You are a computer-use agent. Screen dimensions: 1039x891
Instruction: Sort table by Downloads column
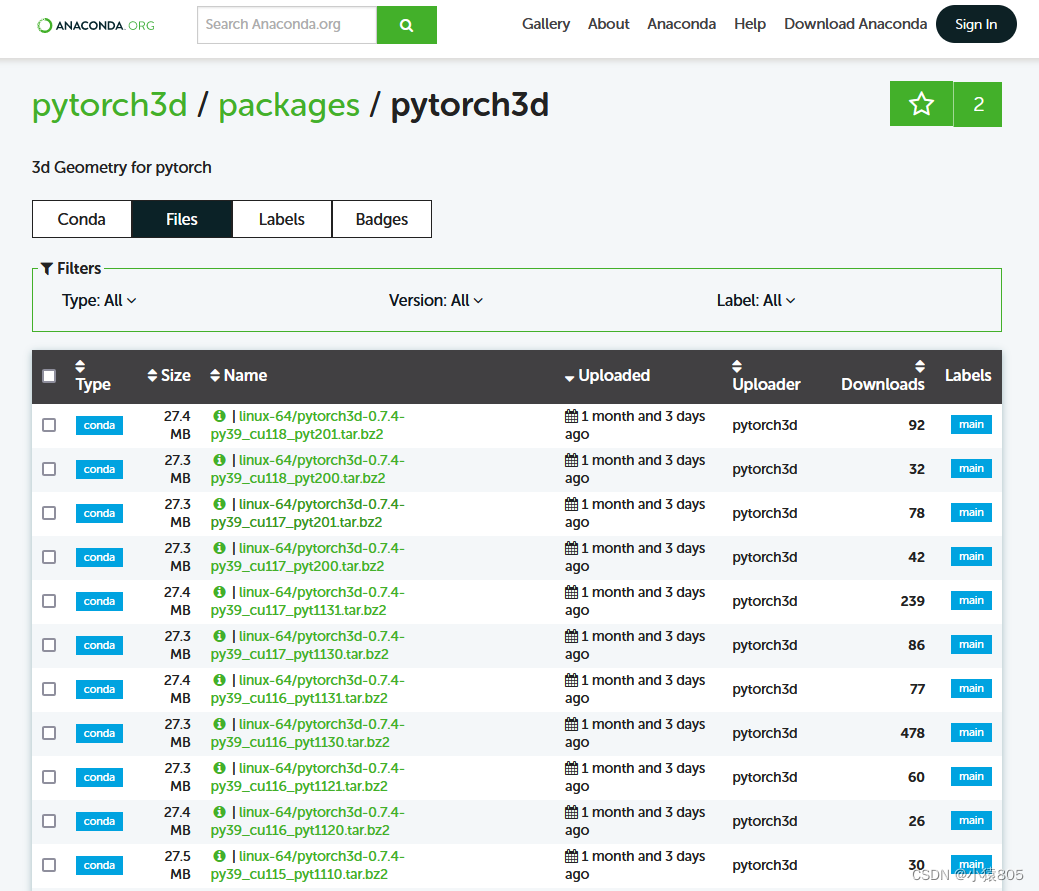coord(883,376)
